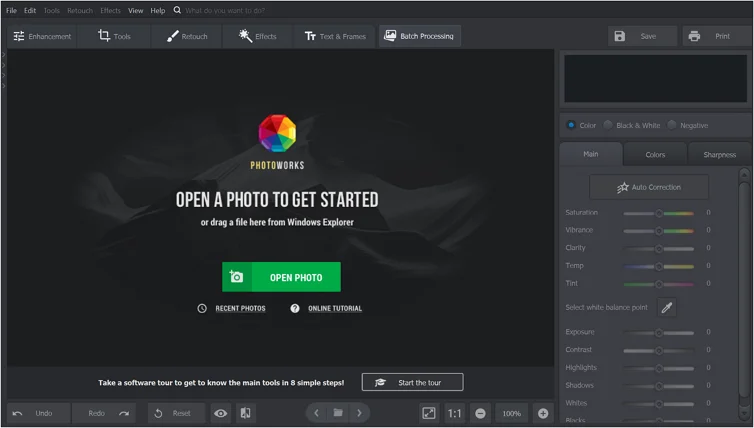Open the Help menu
The width and height of the screenshot is (754, 428).
pyautogui.click(x=158, y=10)
